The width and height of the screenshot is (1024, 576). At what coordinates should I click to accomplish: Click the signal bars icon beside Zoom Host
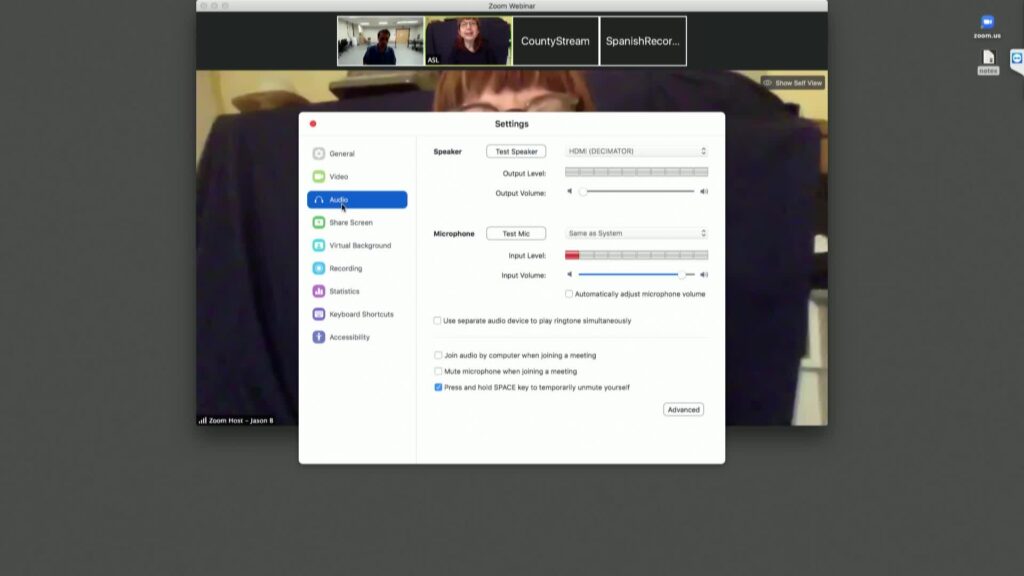[202, 421]
